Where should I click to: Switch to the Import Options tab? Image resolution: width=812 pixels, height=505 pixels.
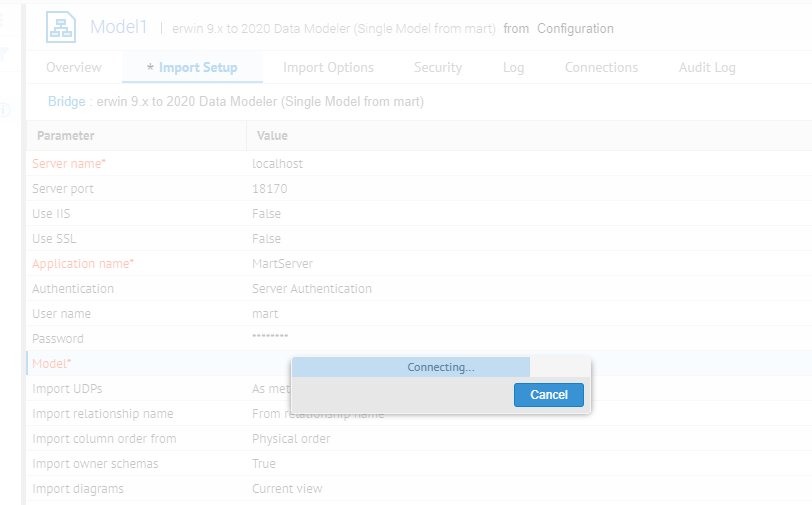(328, 68)
